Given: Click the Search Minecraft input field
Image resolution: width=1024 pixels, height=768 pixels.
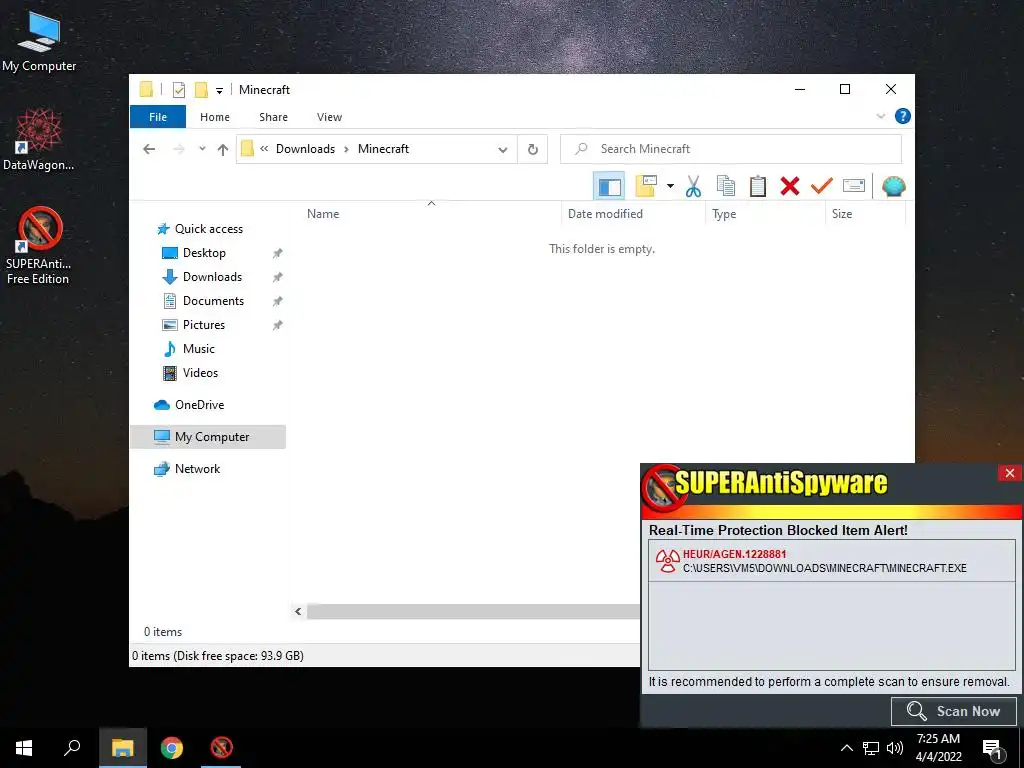Looking at the screenshot, I should pyautogui.click(x=731, y=149).
